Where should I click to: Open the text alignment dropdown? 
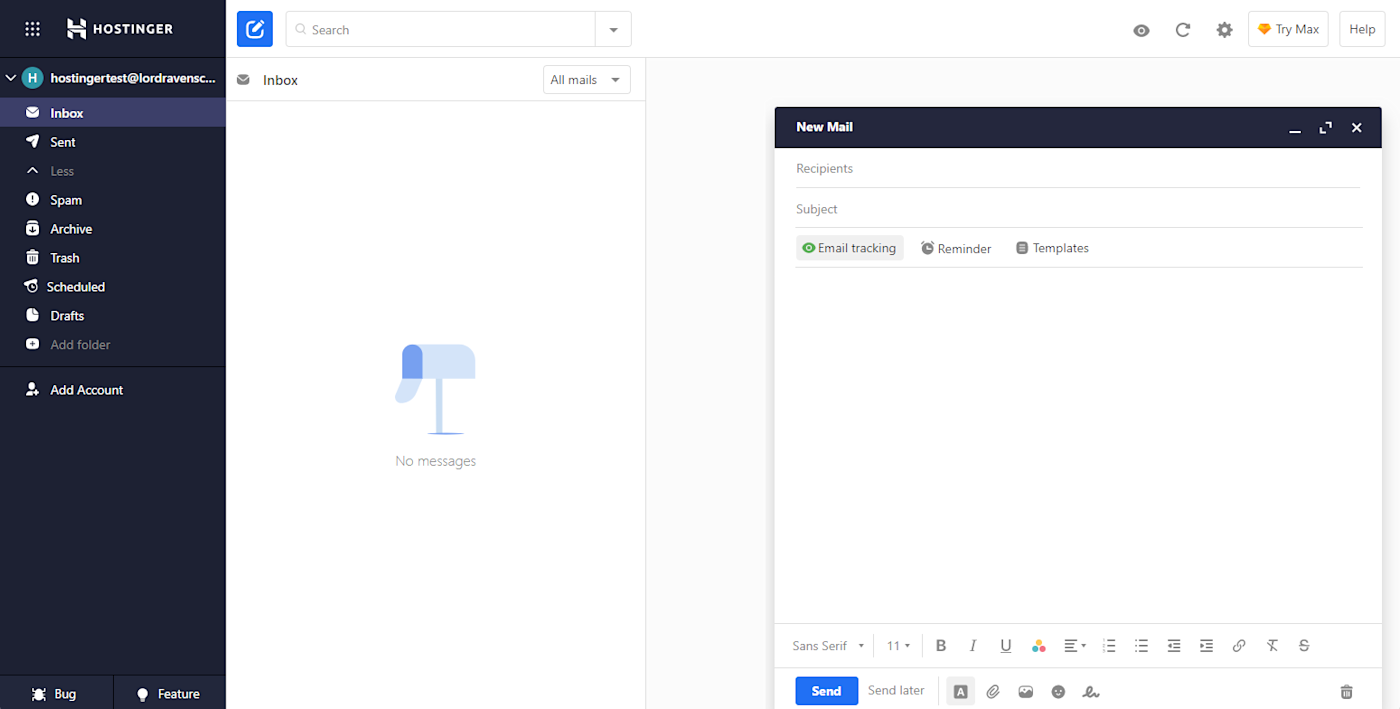pyautogui.click(x=1075, y=646)
